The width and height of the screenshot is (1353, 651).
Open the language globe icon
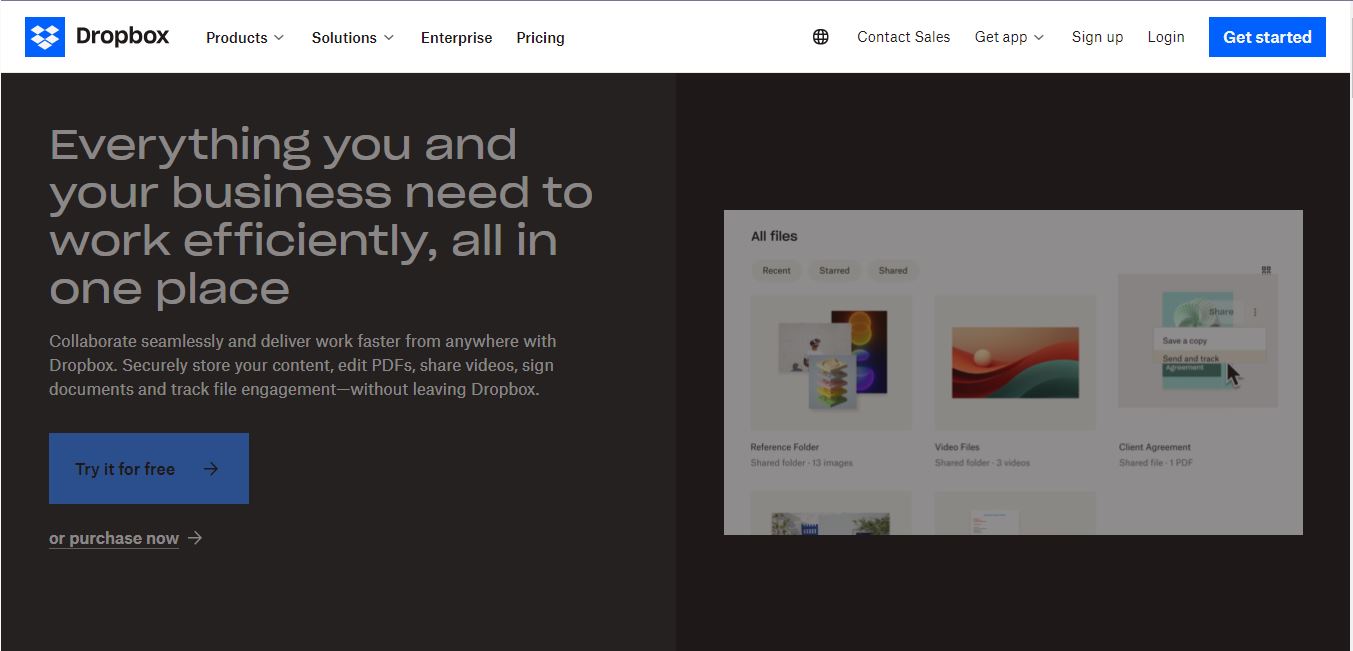[x=821, y=37]
